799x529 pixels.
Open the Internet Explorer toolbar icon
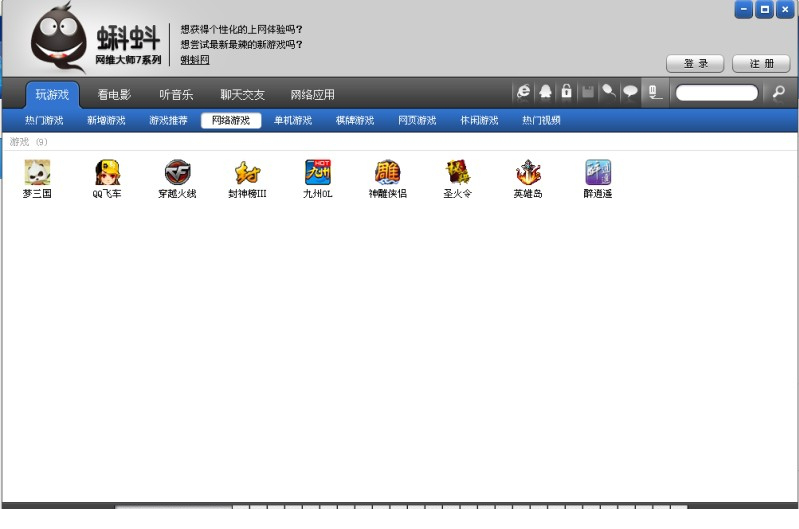(x=523, y=92)
